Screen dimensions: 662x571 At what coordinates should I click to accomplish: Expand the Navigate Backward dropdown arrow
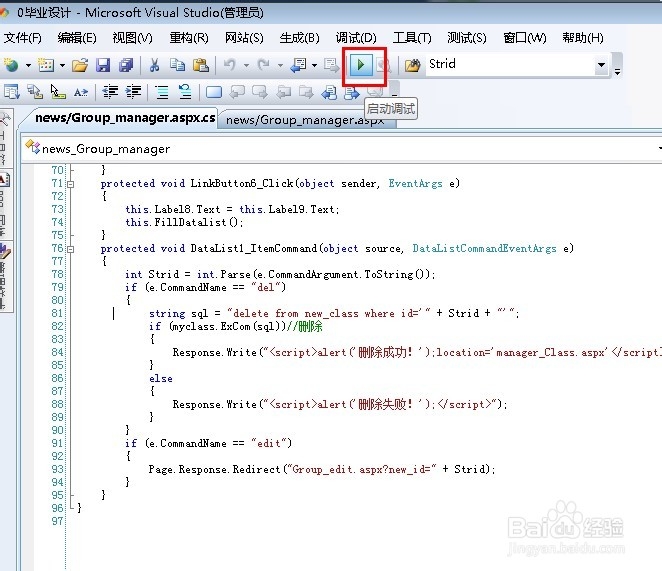[x=315, y=65]
